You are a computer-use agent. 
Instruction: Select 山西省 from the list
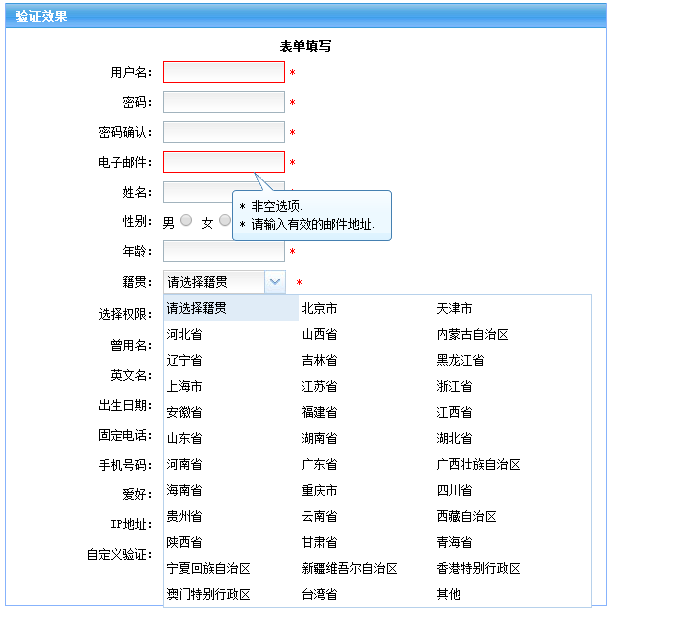[319, 334]
